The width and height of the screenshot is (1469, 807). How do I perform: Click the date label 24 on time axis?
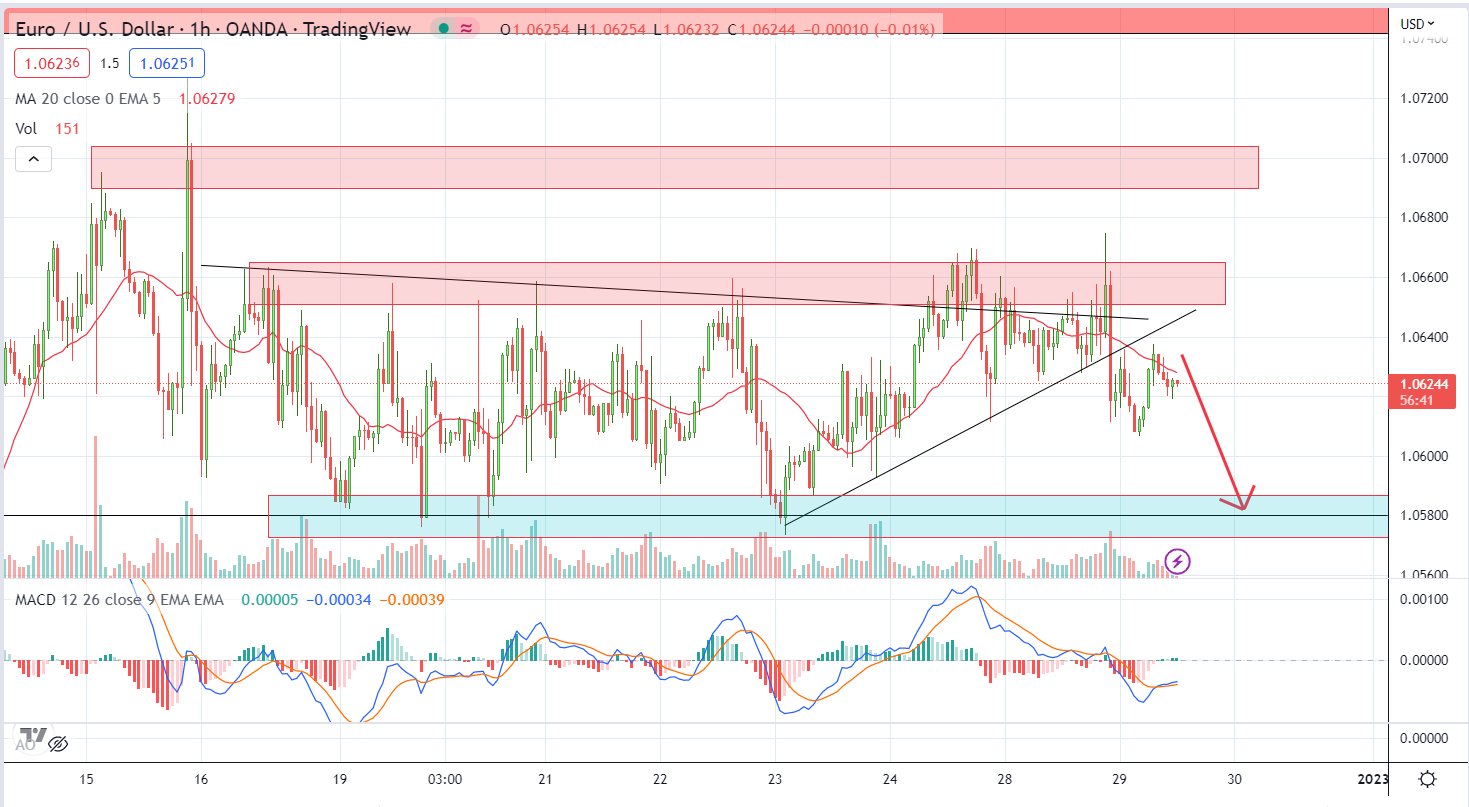[890, 778]
